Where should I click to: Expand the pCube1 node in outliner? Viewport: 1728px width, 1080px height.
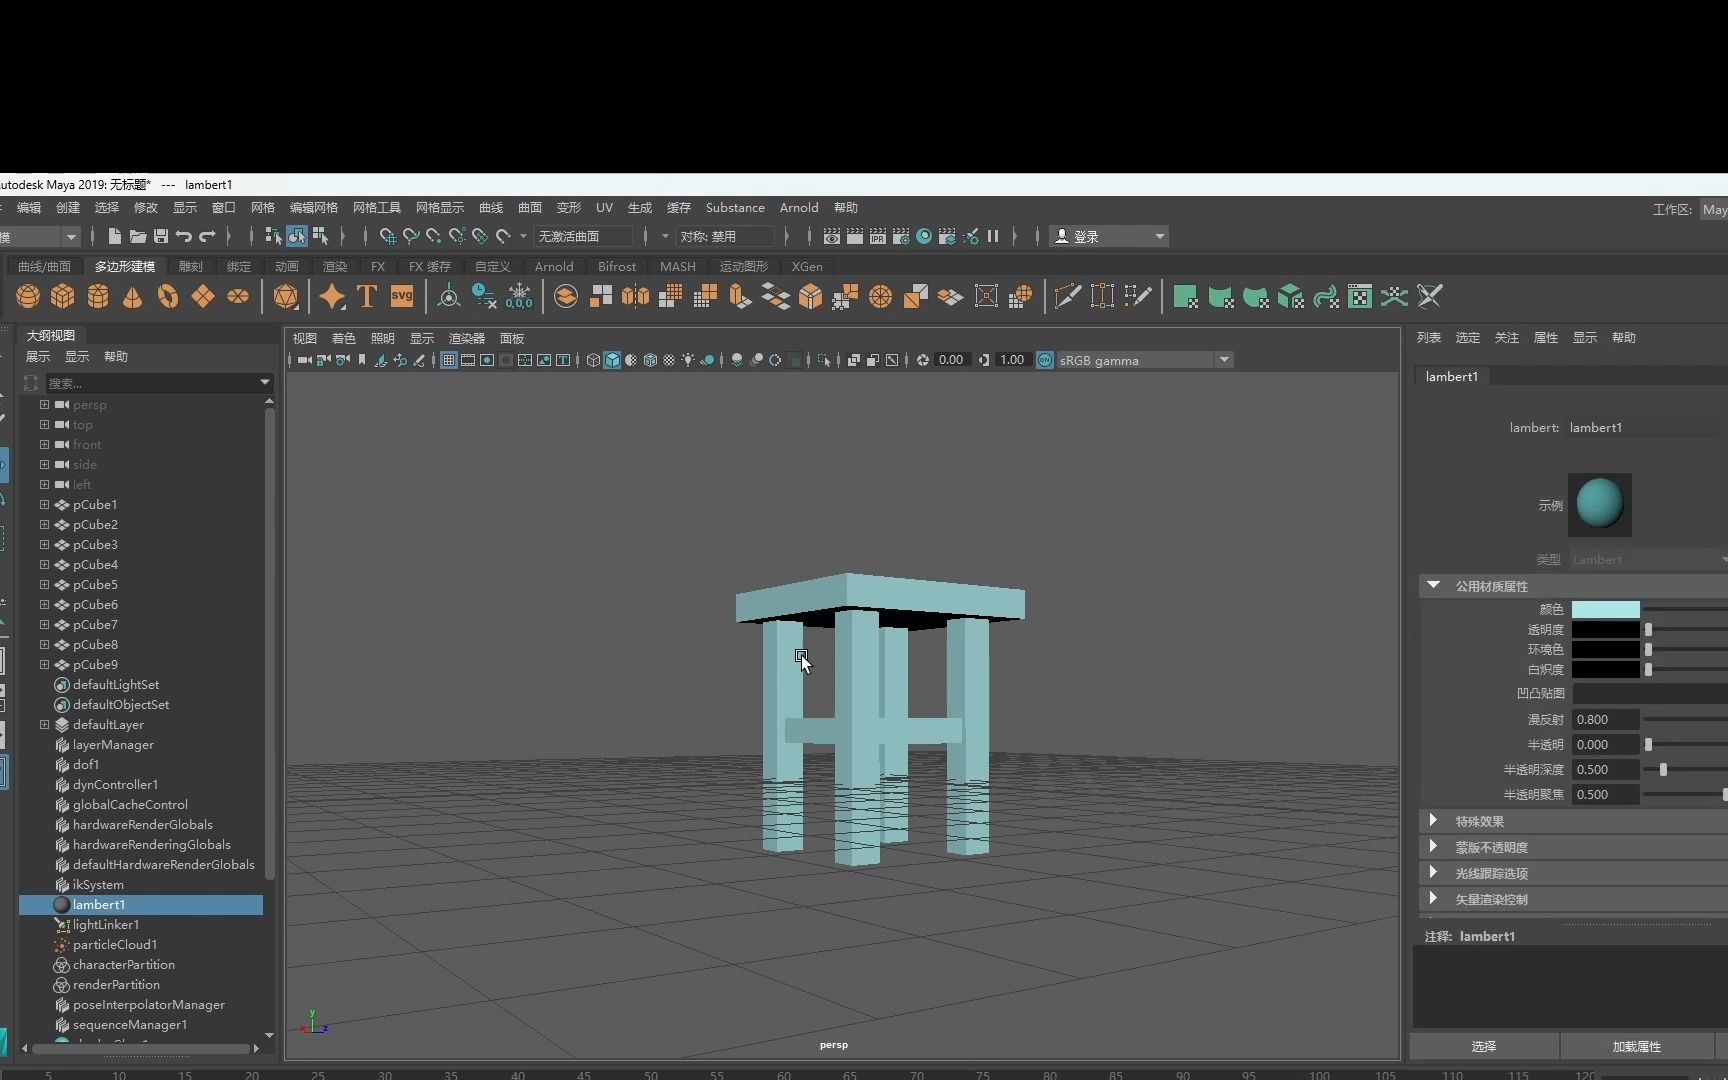pos(44,505)
